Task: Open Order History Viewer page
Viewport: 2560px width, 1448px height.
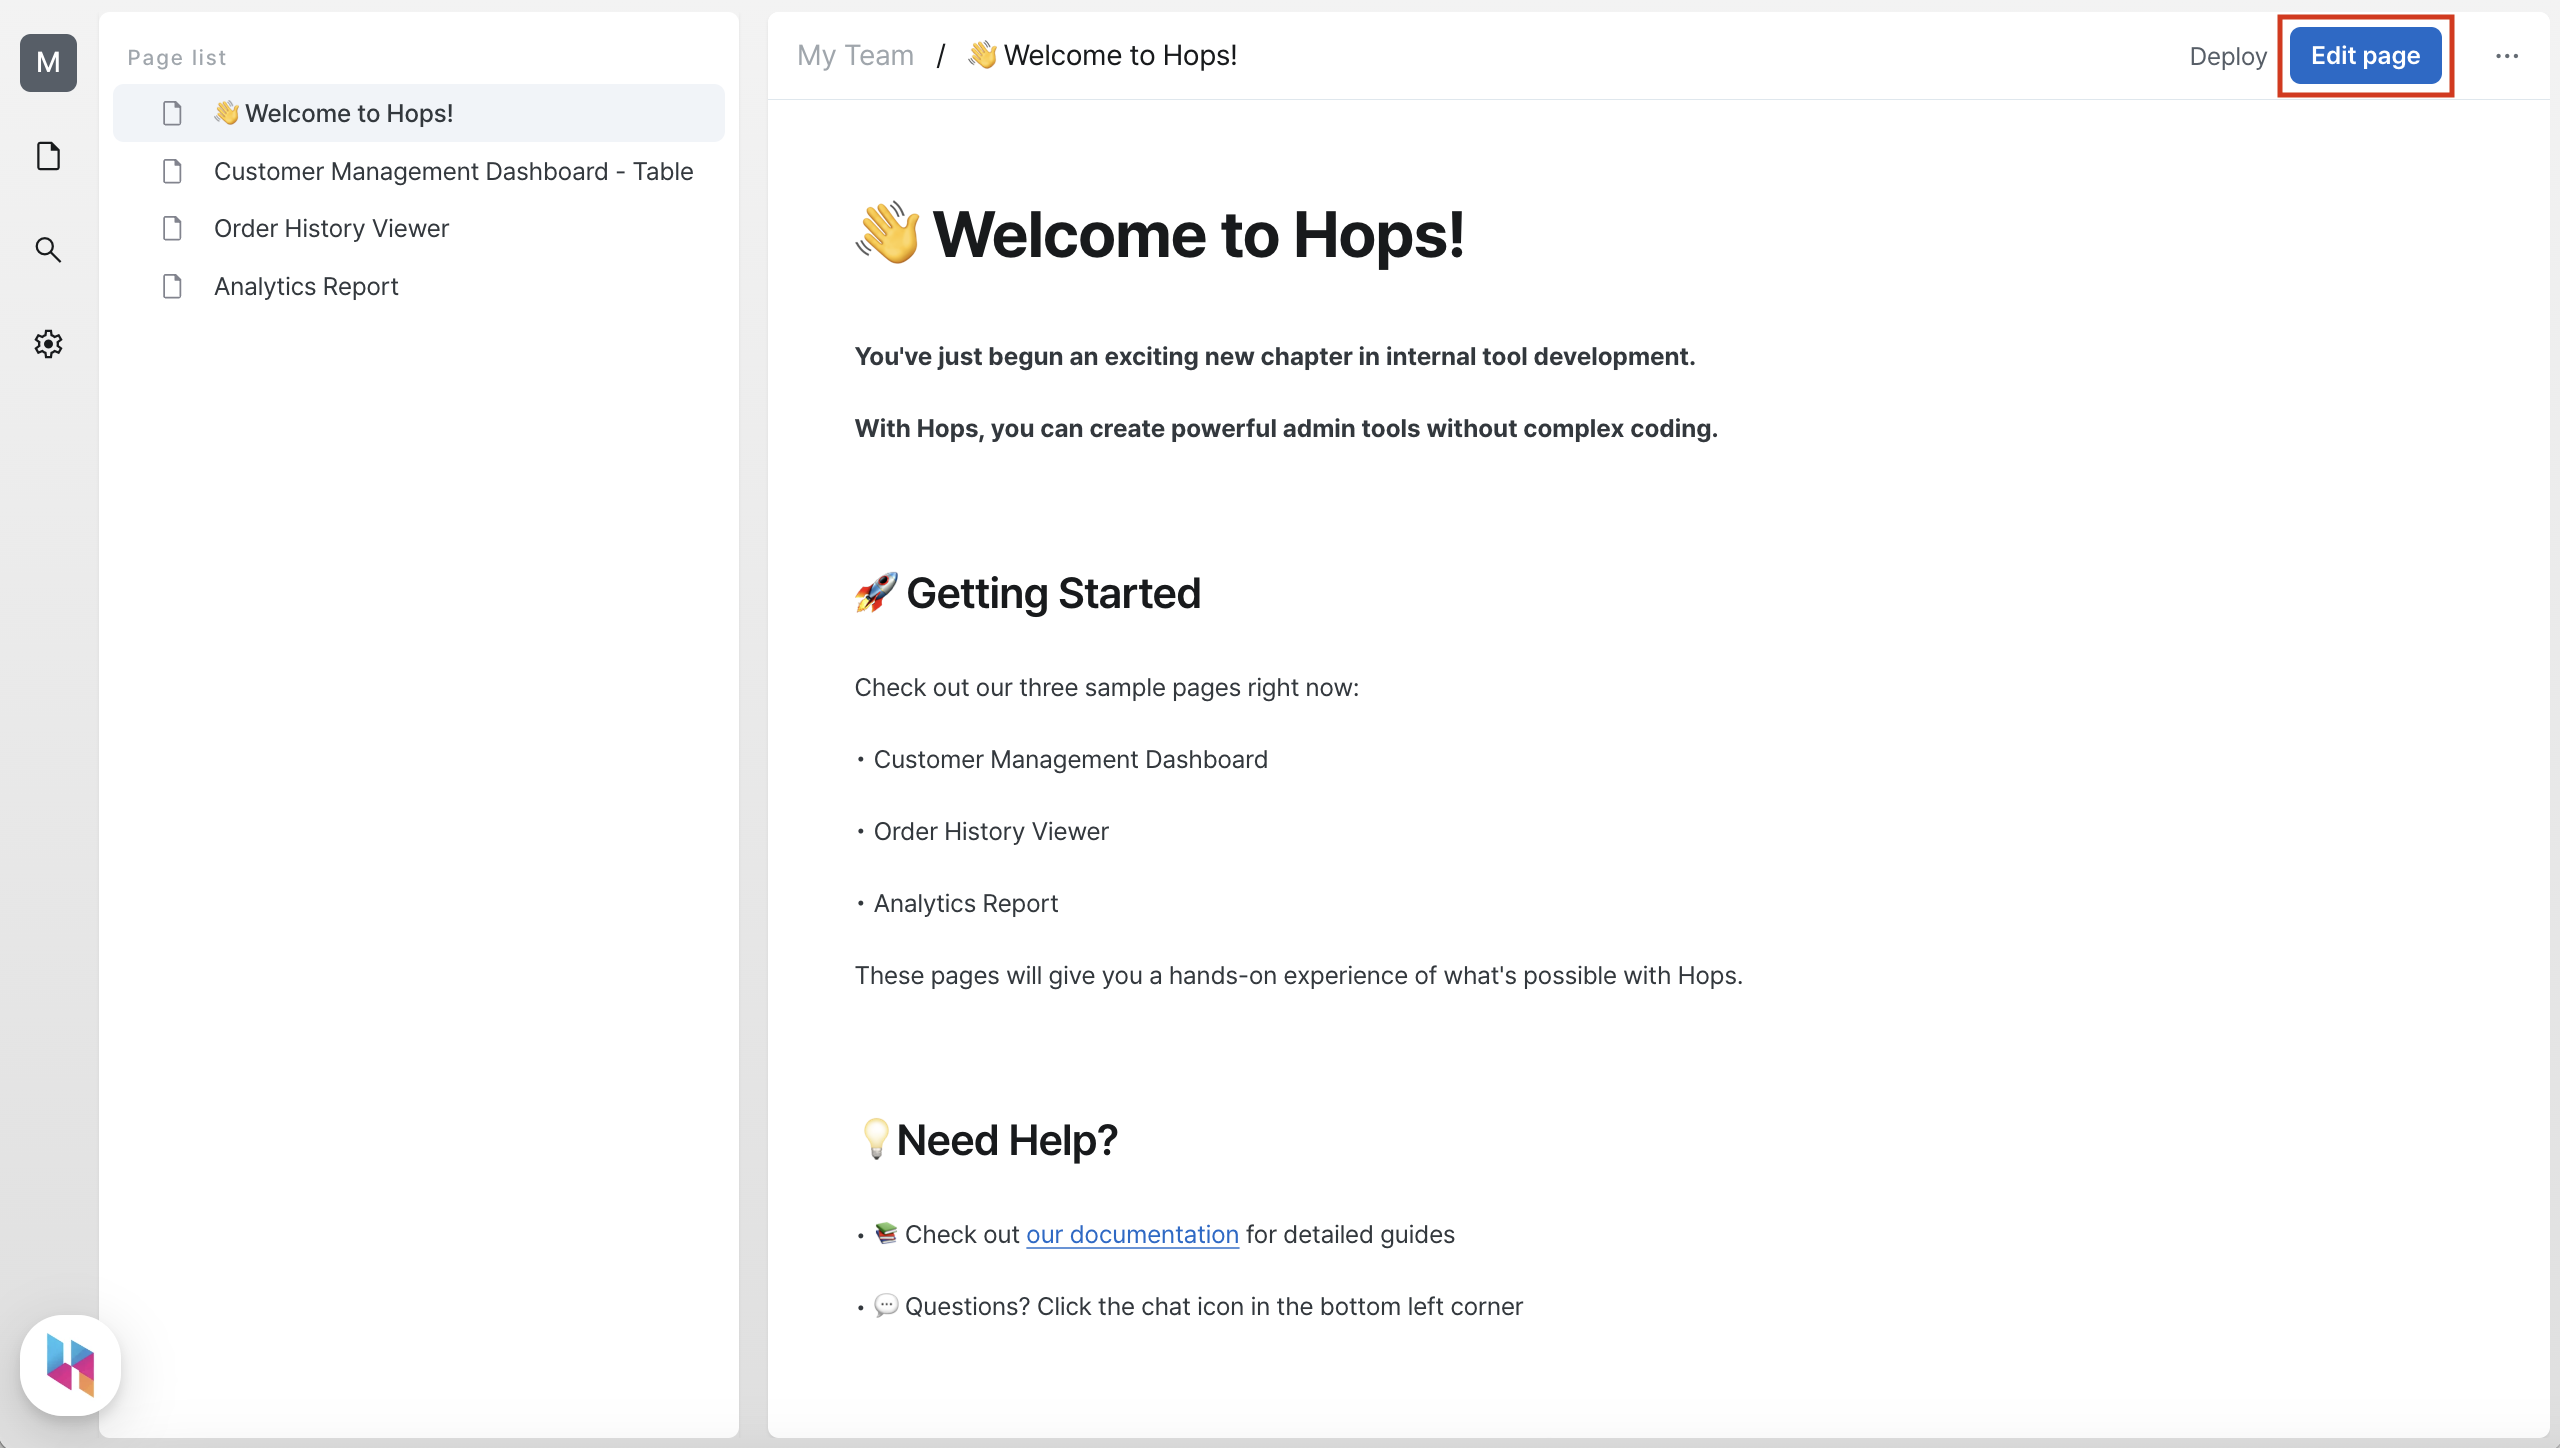Action: click(419, 228)
